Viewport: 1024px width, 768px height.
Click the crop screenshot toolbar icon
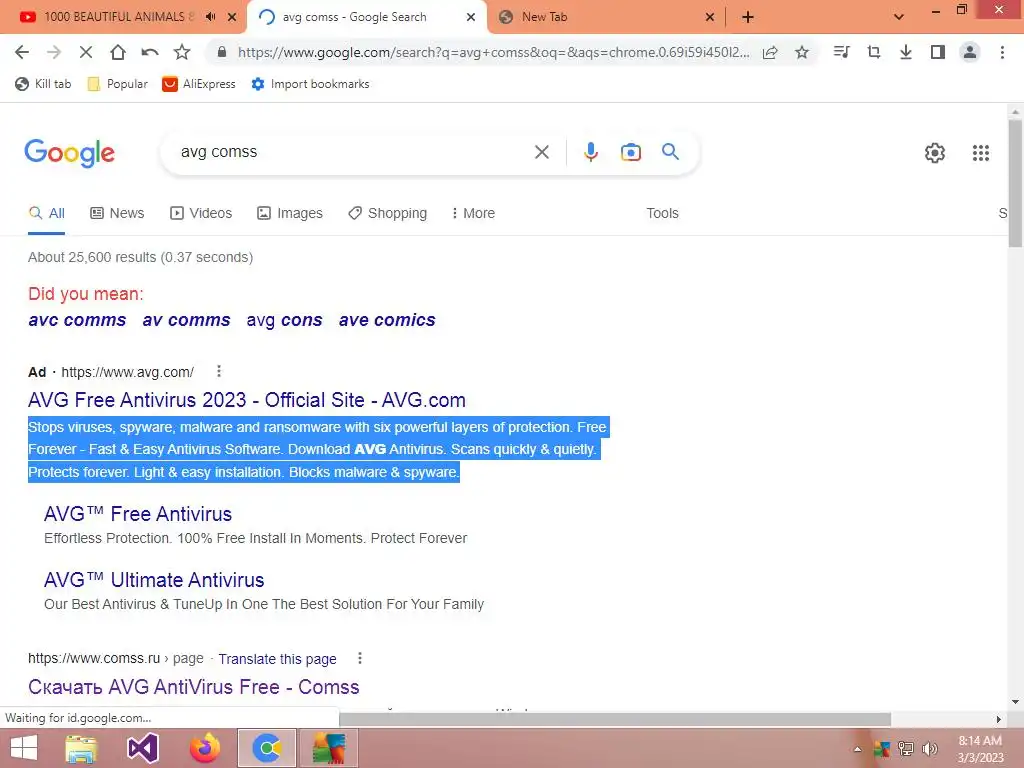pyautogui.click(x=874, y=52)
